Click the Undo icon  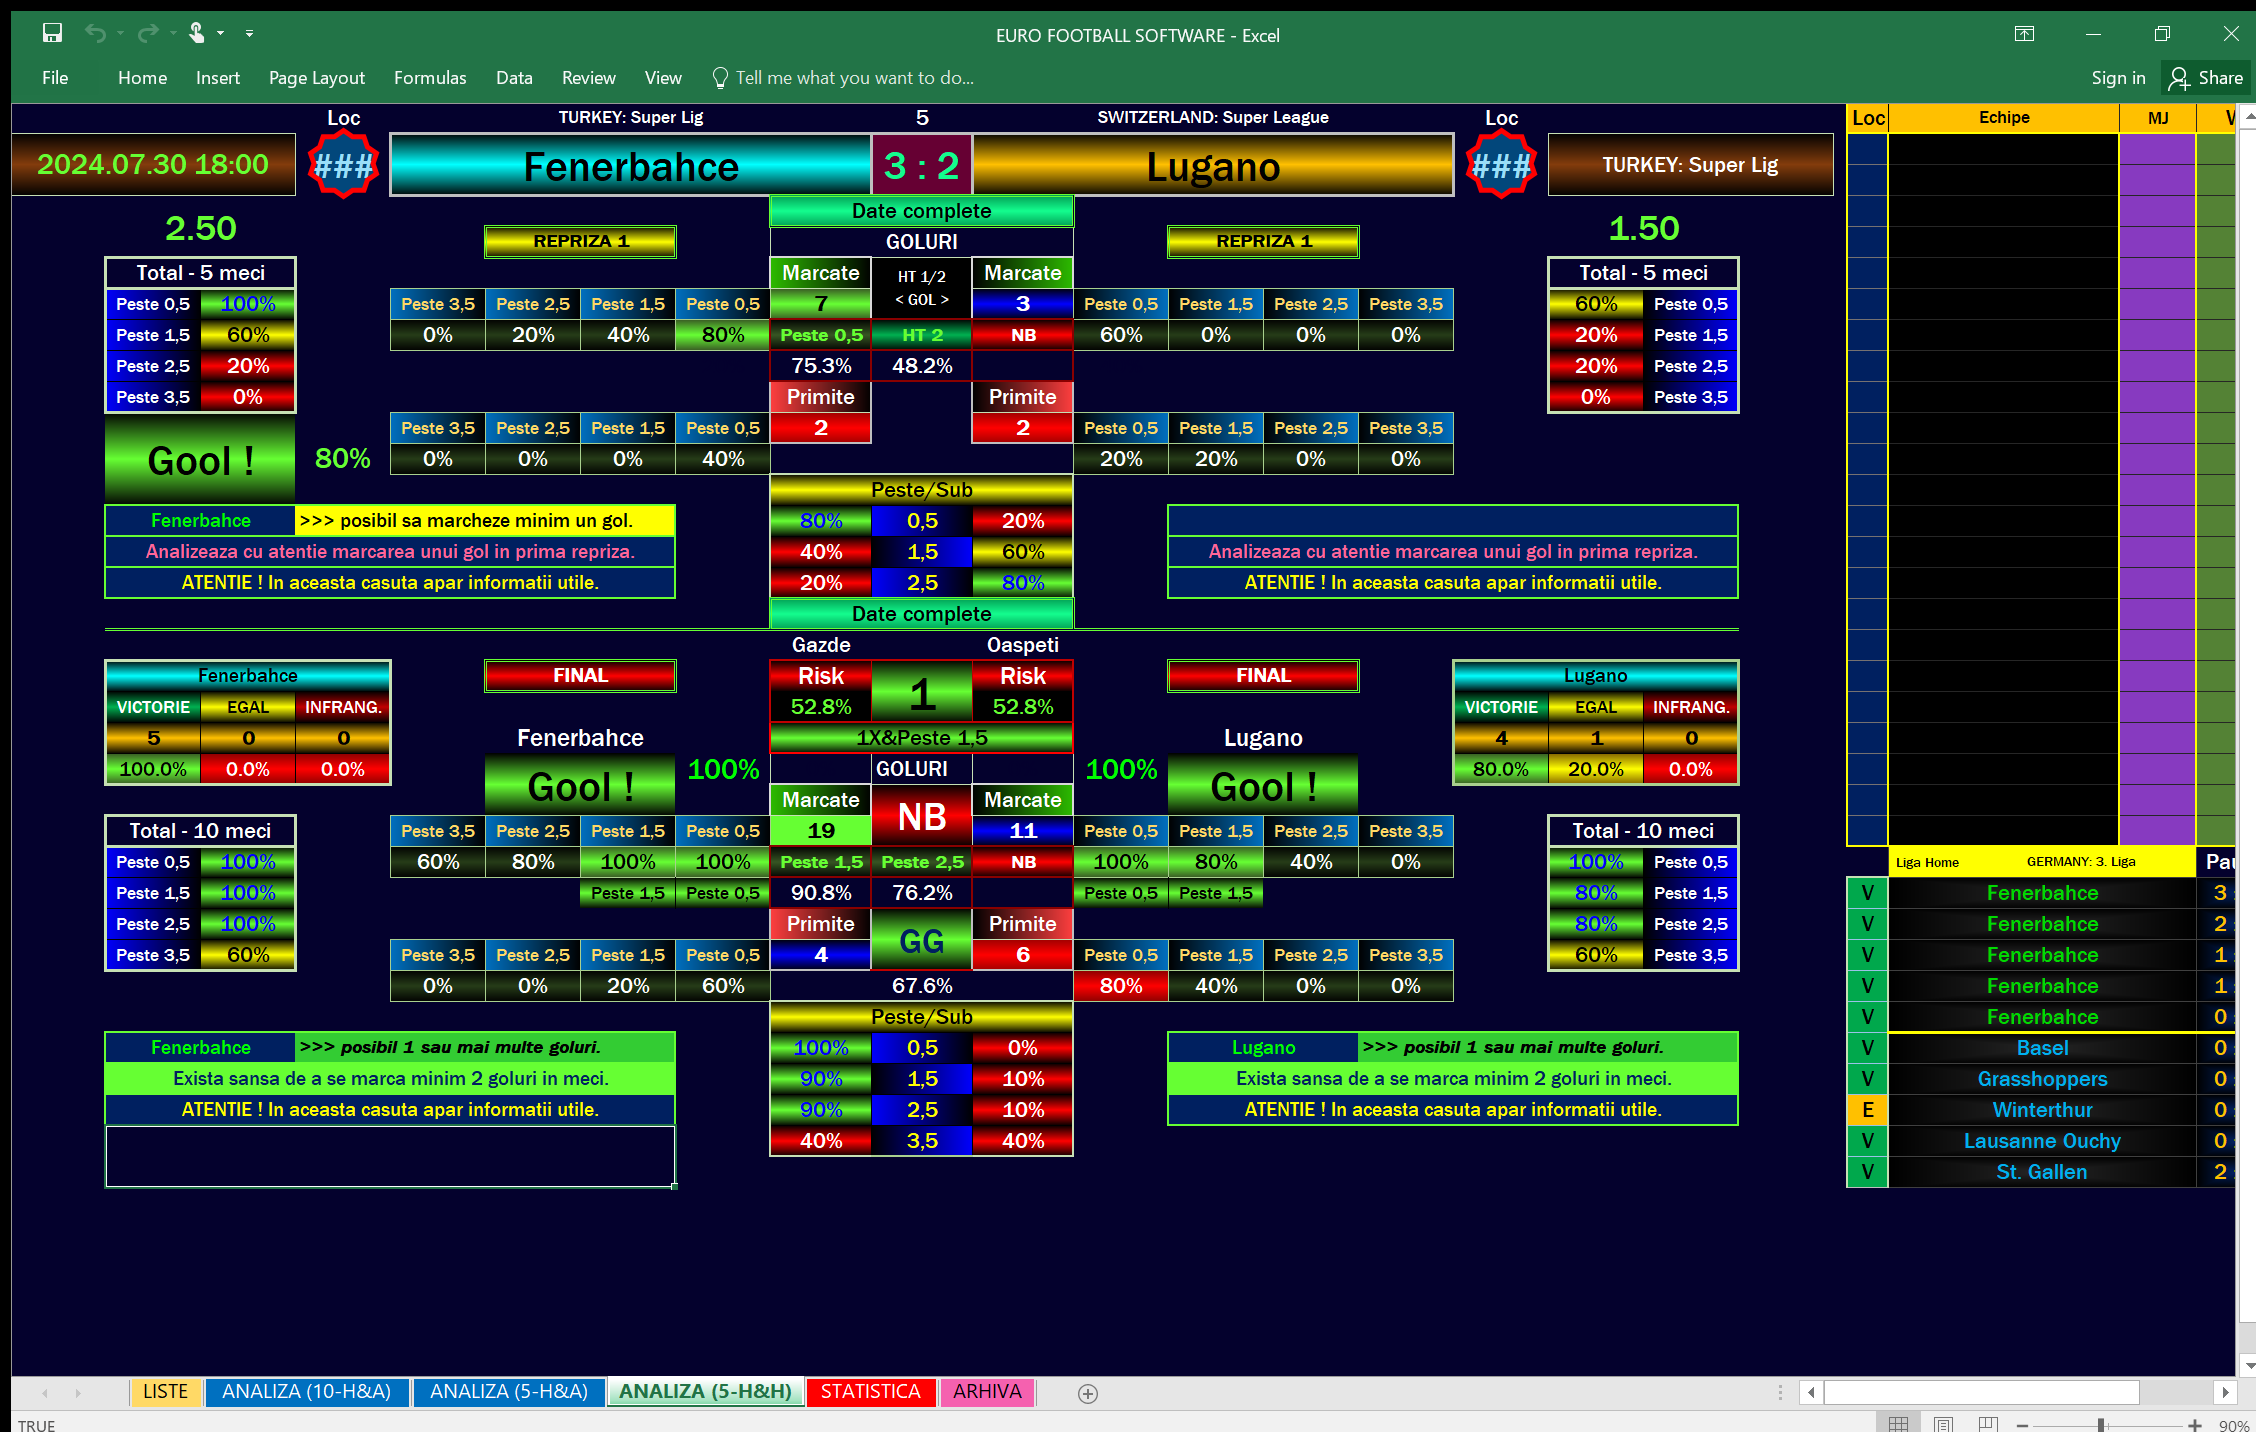coord(97,33)
